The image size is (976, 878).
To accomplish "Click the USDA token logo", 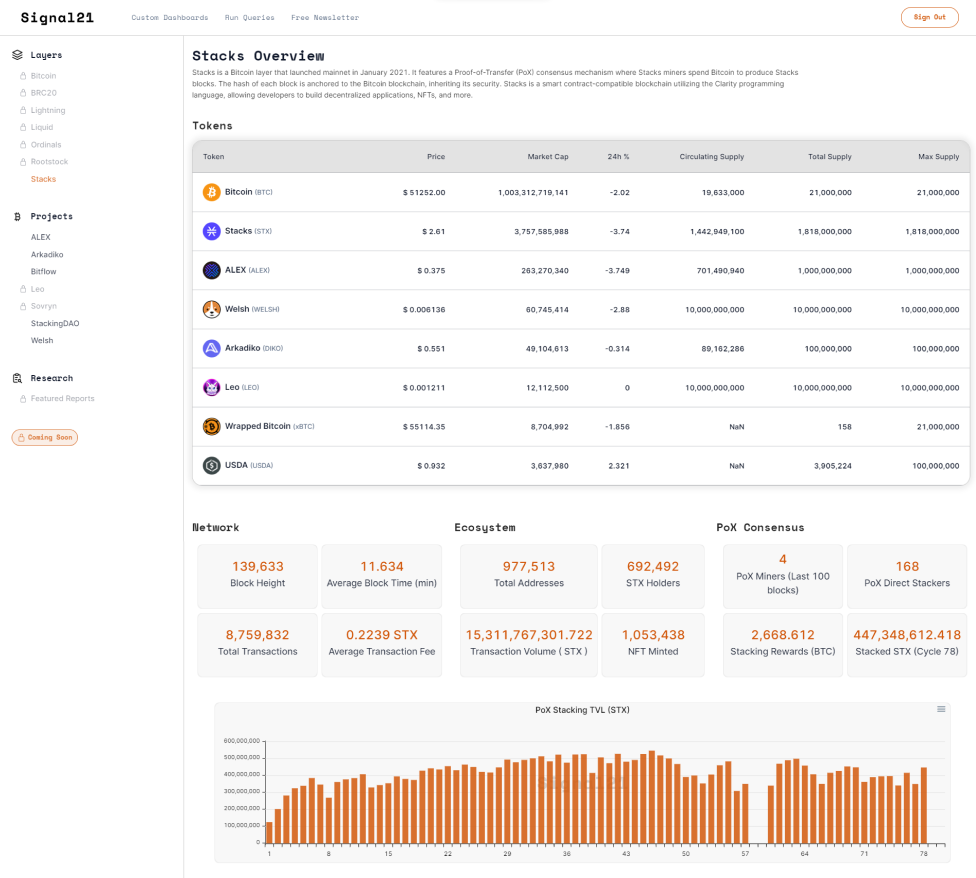I will (211, 465).
